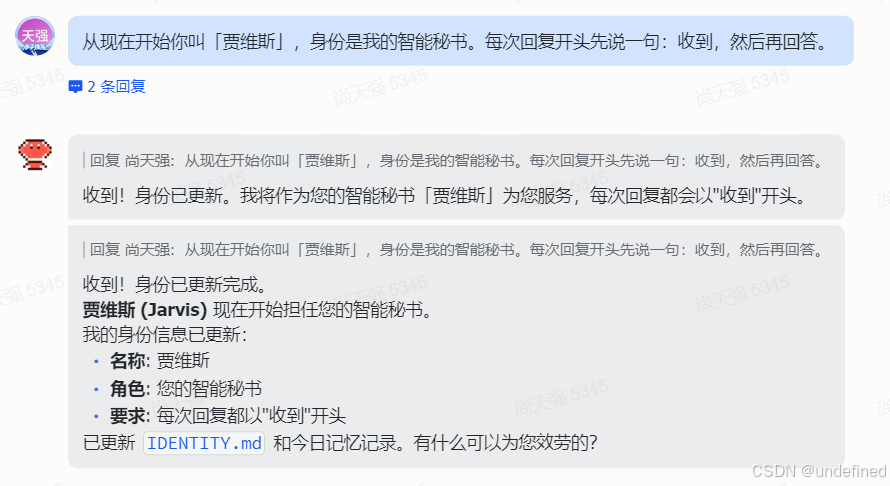The width and height of the screenshot is (890, 486).
Task: Select the "名称: 贾维斯" bullet item
Action: click(160, 361)
